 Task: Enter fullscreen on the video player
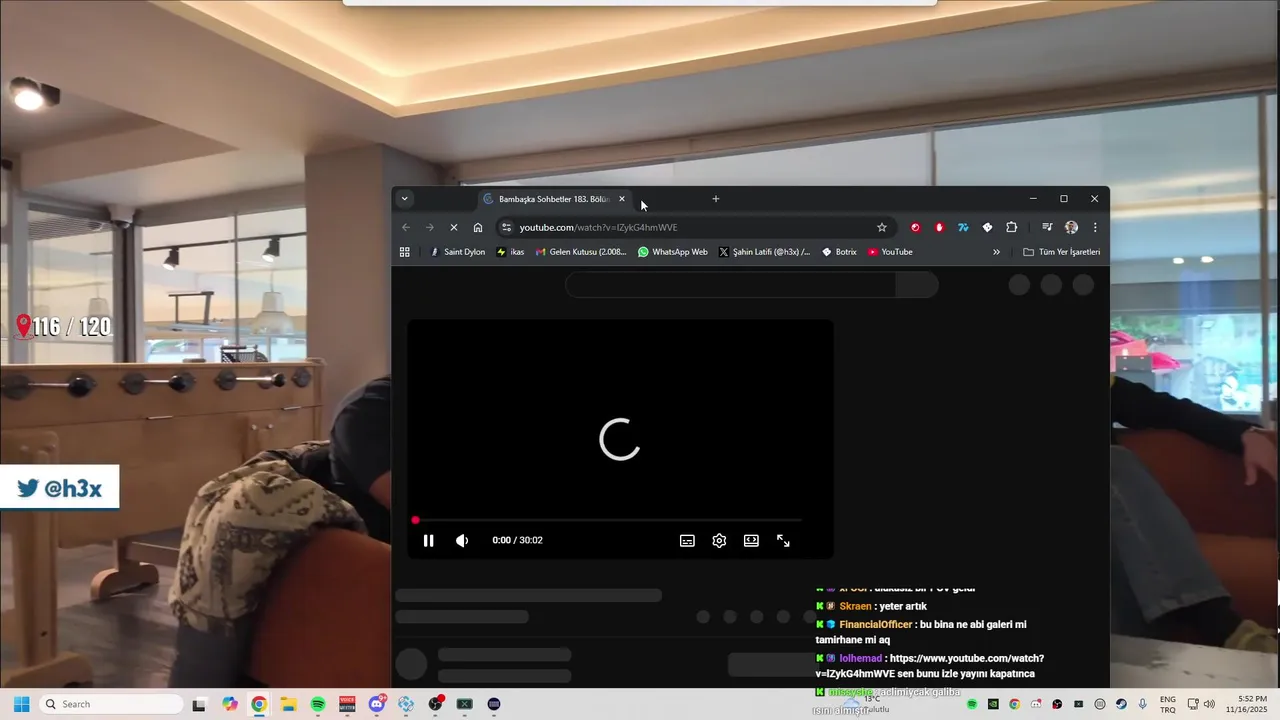pyautogui.click(x=783, y=540)
